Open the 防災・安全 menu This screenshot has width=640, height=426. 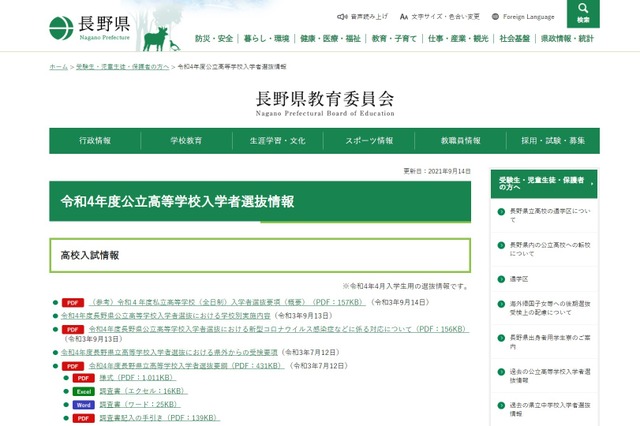pos(214,39)
